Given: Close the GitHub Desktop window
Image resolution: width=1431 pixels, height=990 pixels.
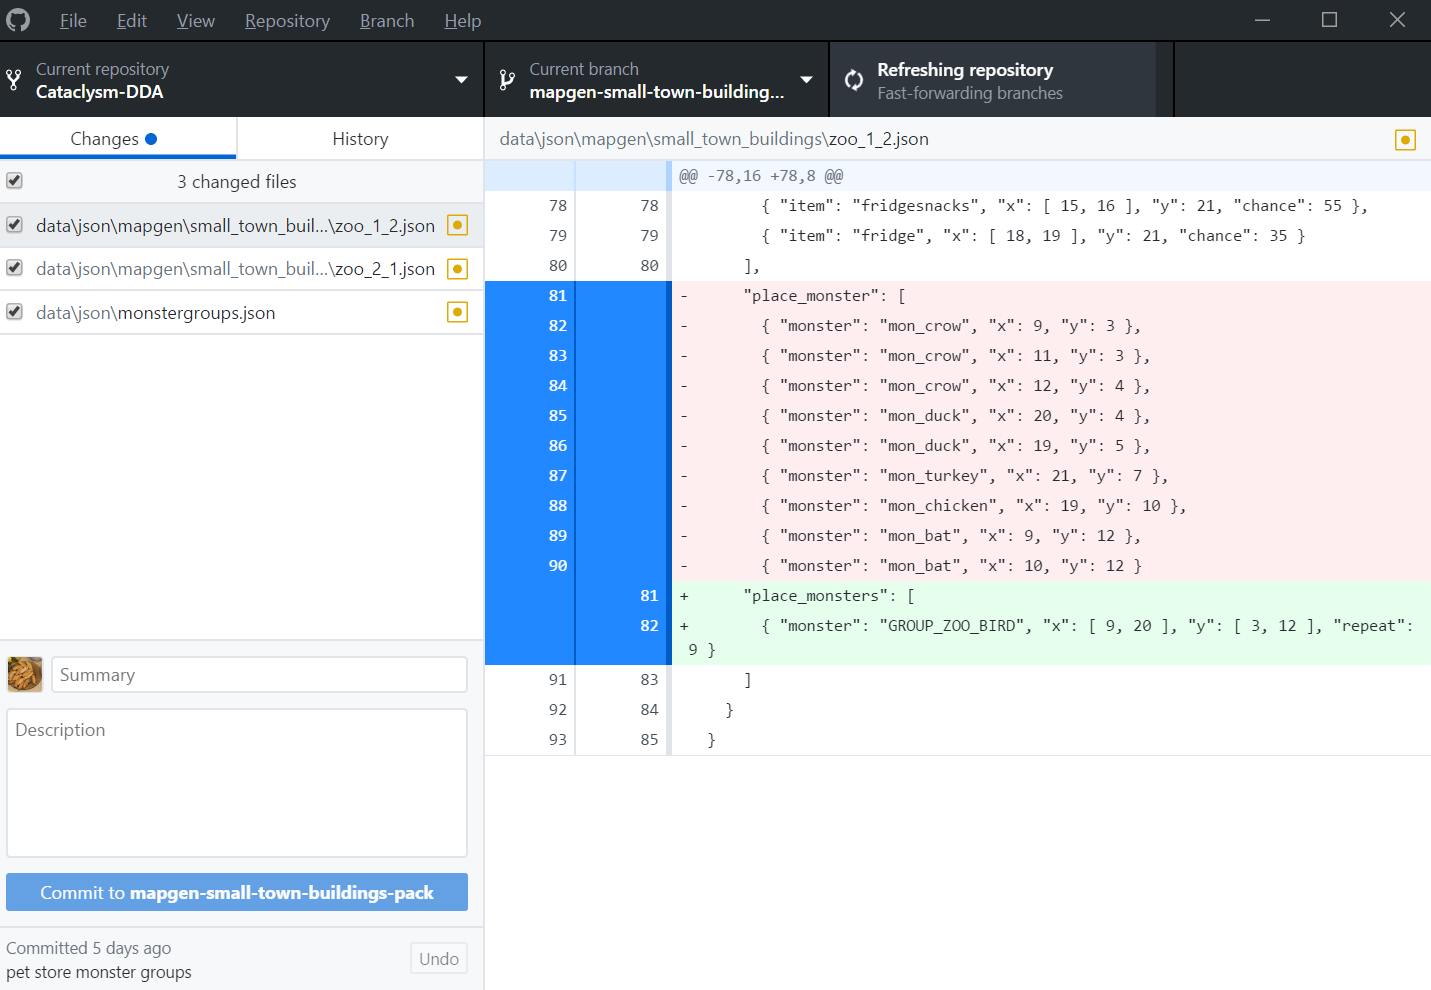Looking at the screenshot, I should point(1397,20).
